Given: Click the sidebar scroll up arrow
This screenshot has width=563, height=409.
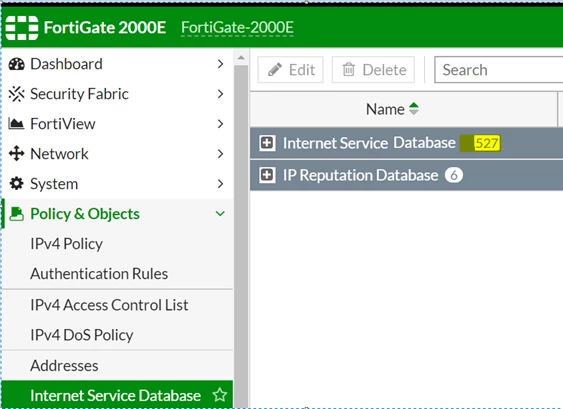Looking at the screenshot, I should pyautogui.click(x=241, y=57).
